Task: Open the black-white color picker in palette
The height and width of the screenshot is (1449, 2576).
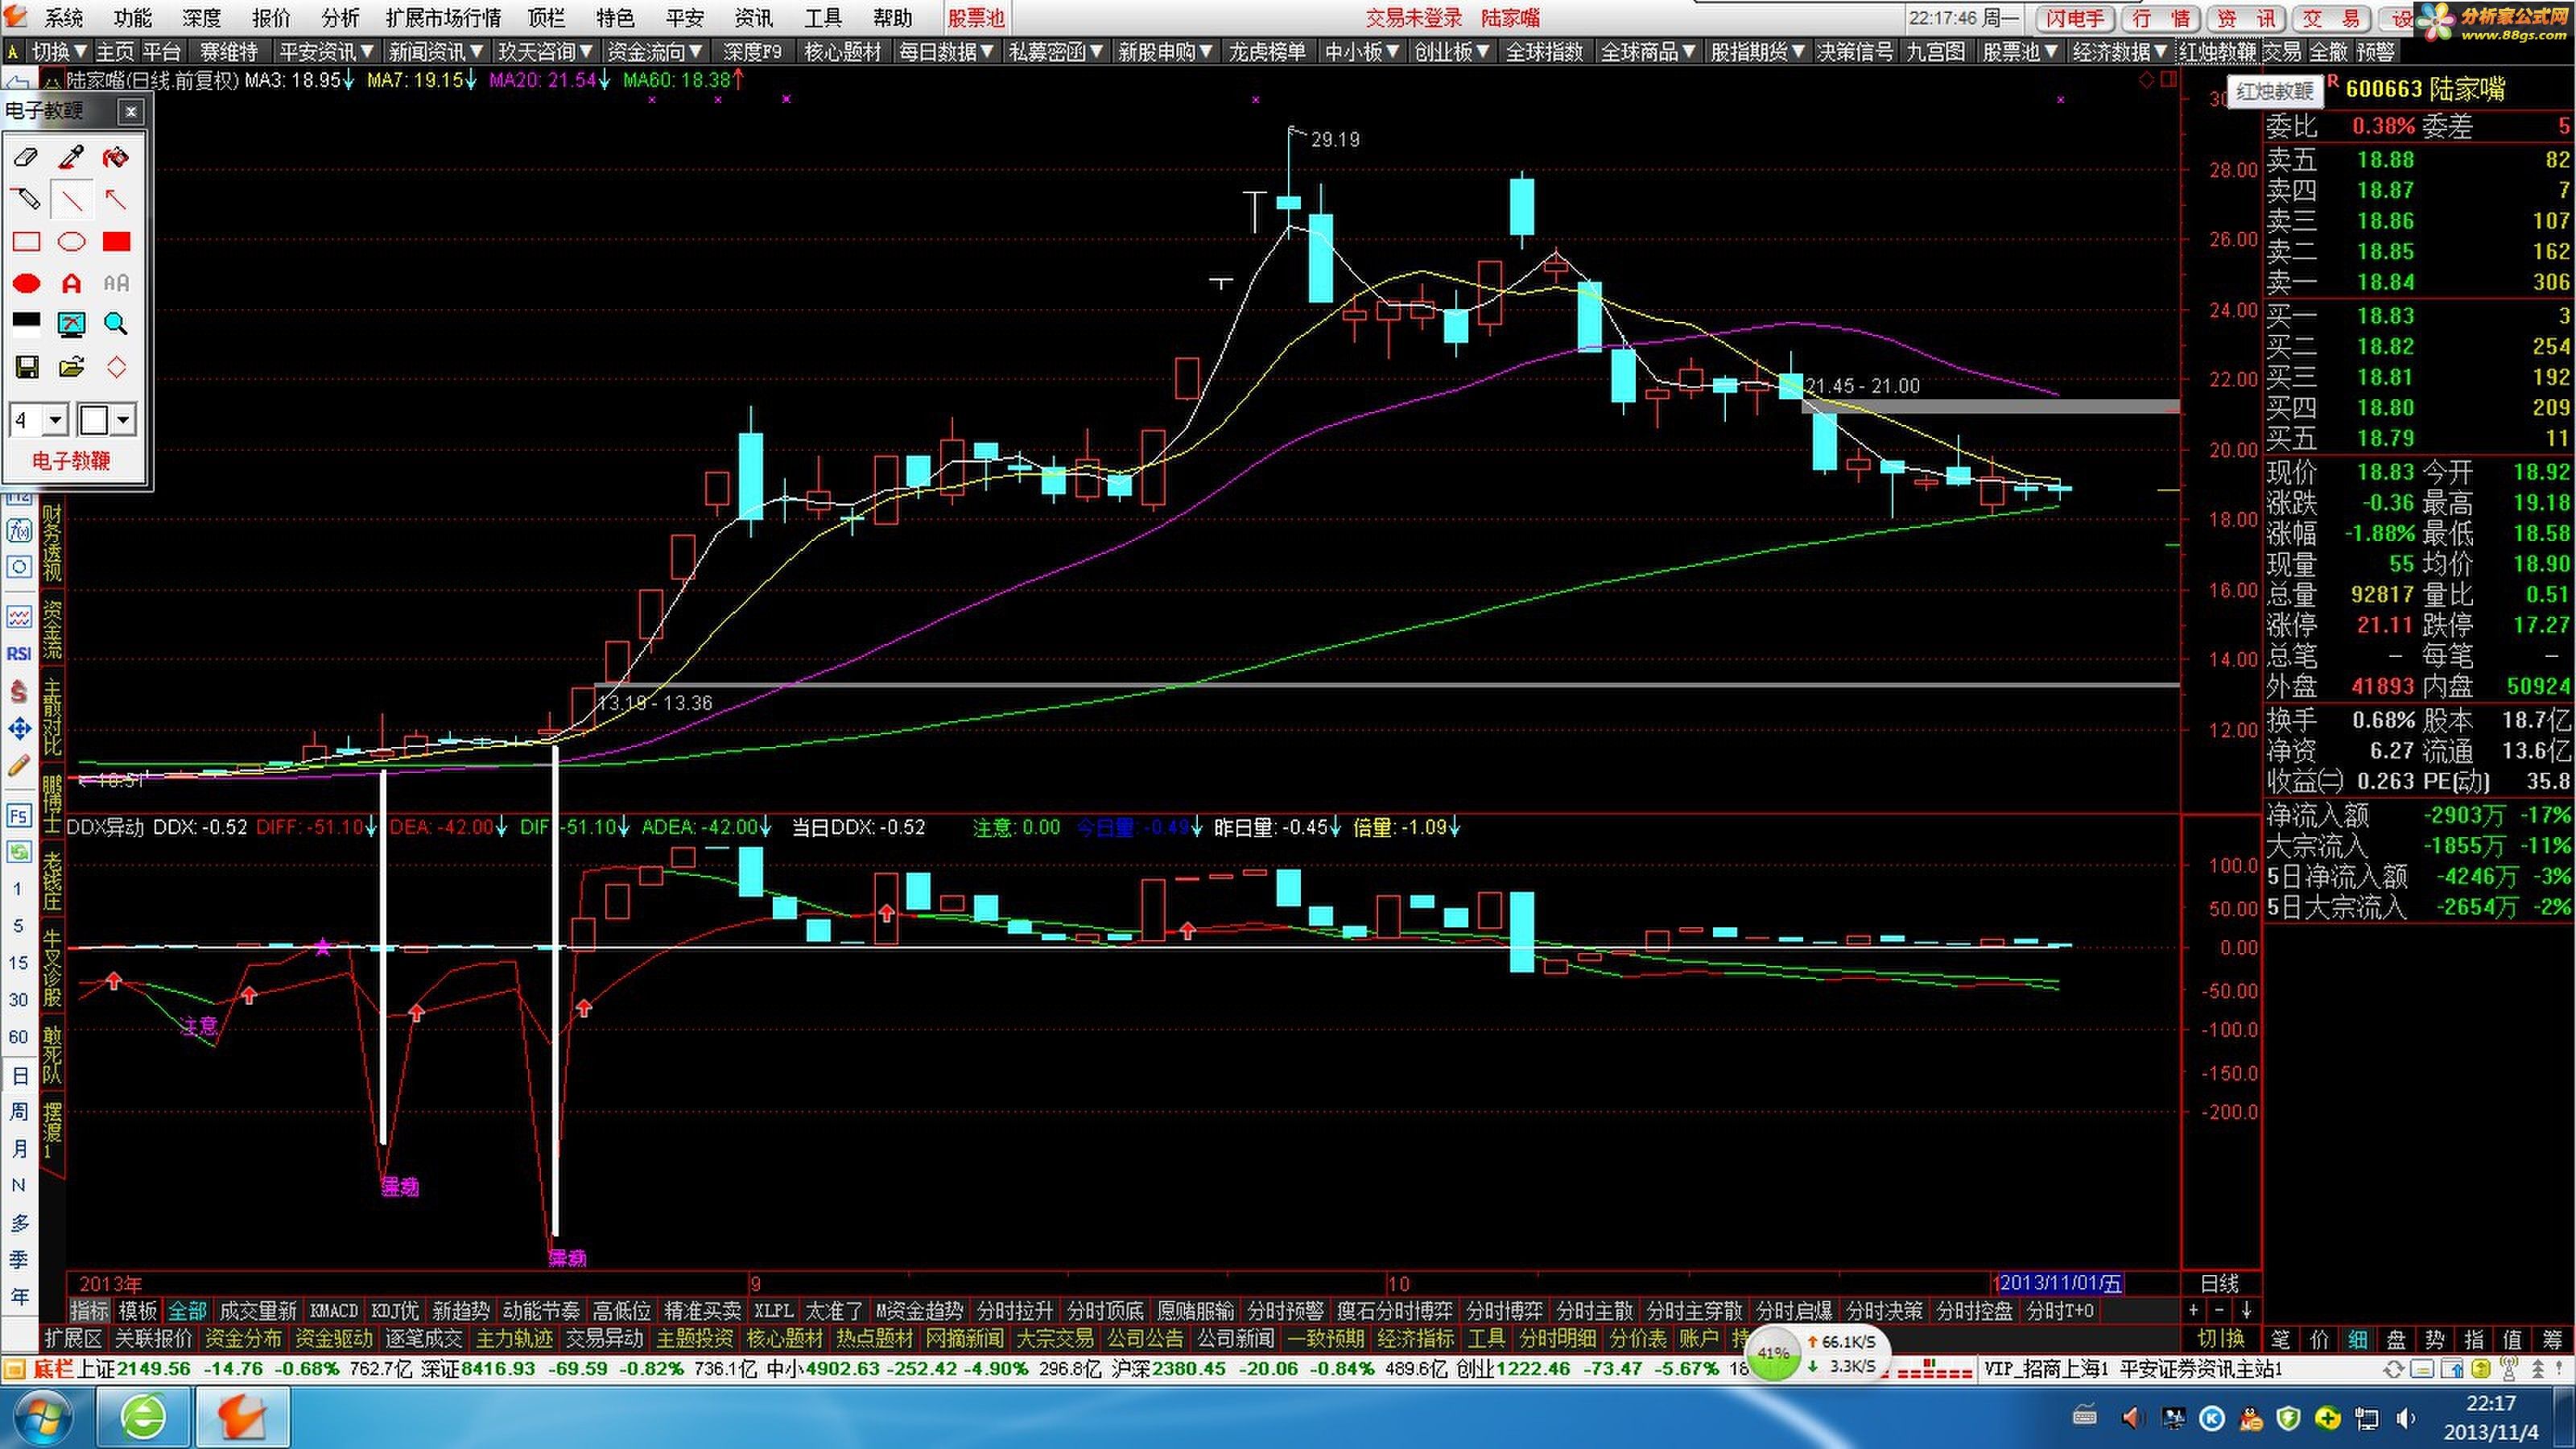Action: (x=26, y=324)
